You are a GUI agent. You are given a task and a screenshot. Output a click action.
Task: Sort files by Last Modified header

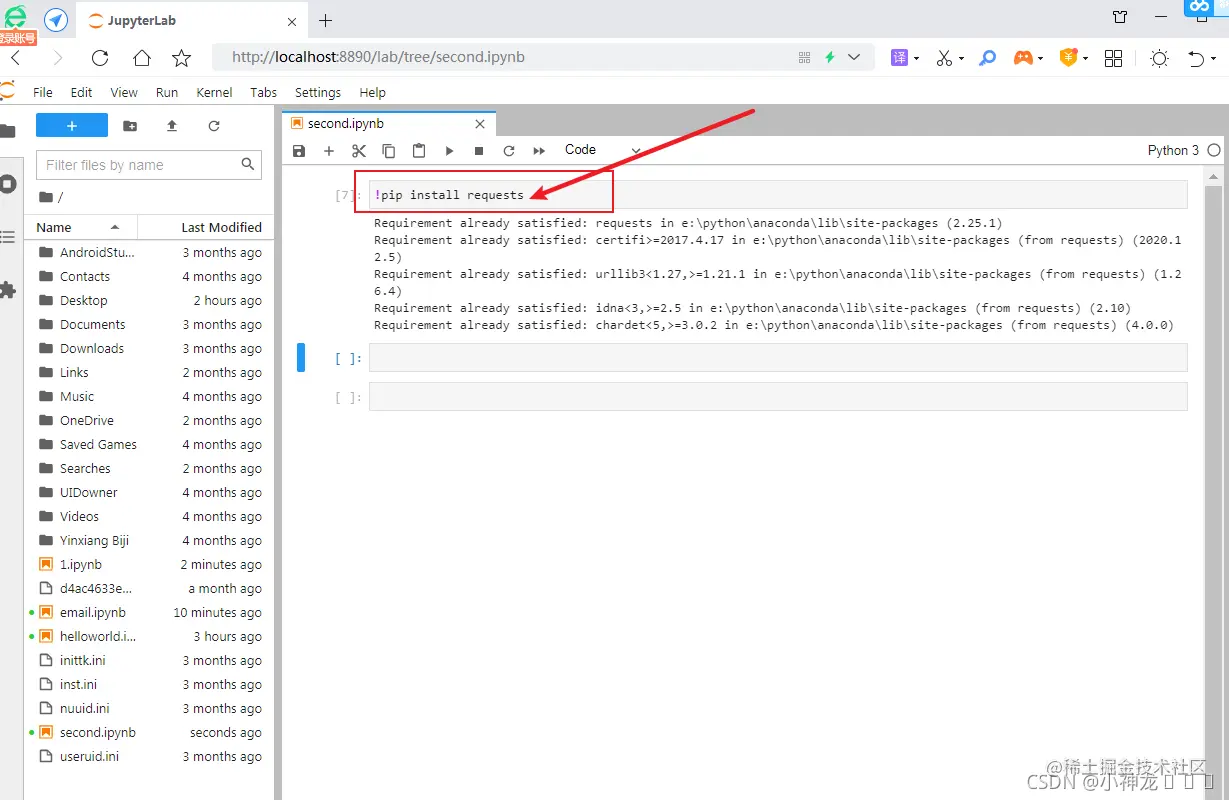click(205, 227)
